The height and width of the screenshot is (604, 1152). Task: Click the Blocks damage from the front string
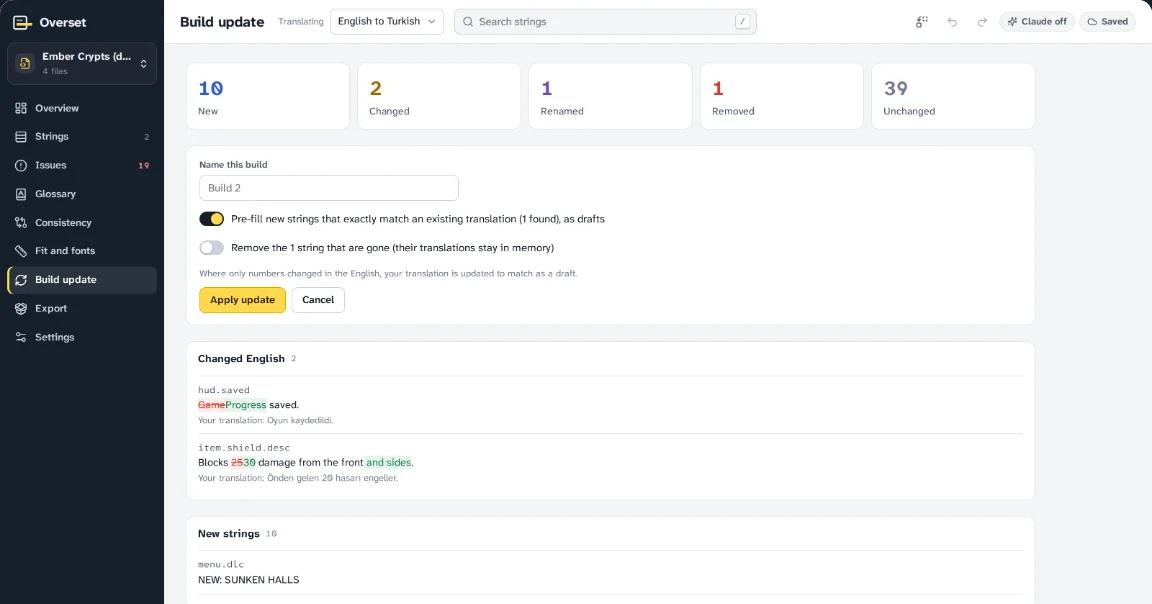coord(306,462)
